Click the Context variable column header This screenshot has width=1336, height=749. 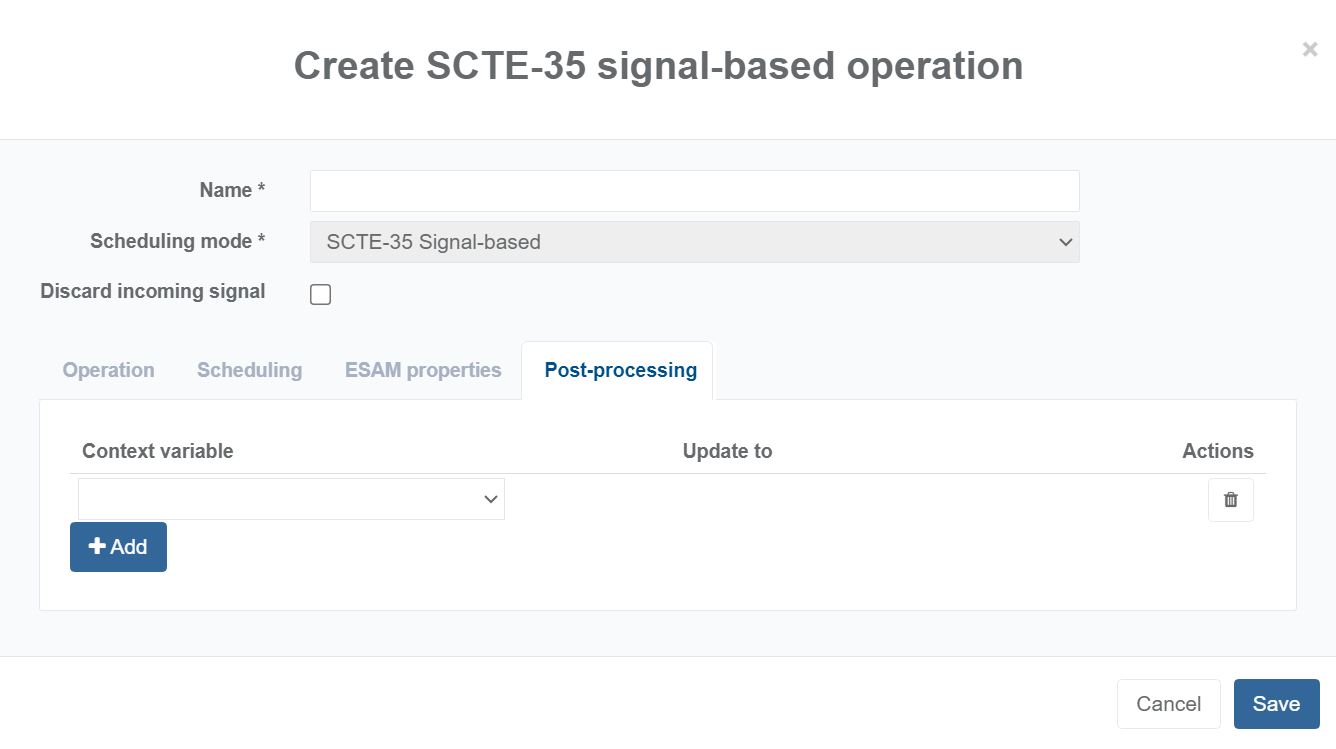pos(157,451)
